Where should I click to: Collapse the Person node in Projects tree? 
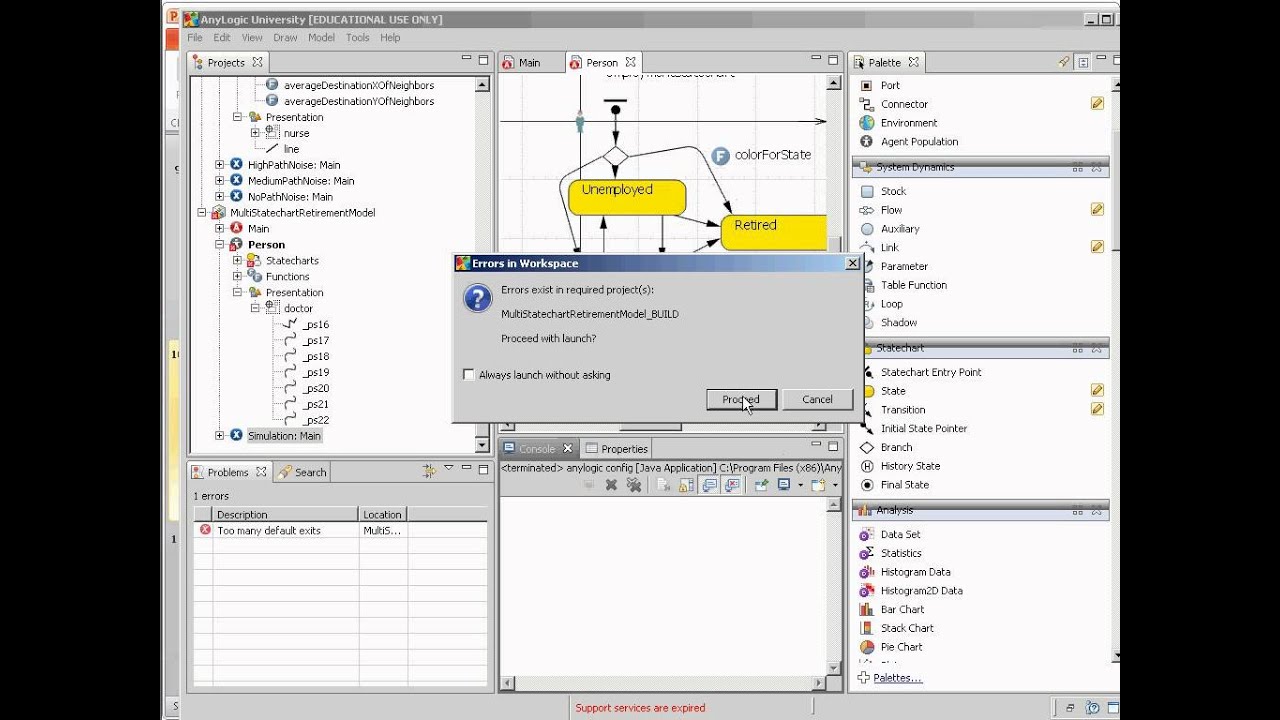point(220,245)
